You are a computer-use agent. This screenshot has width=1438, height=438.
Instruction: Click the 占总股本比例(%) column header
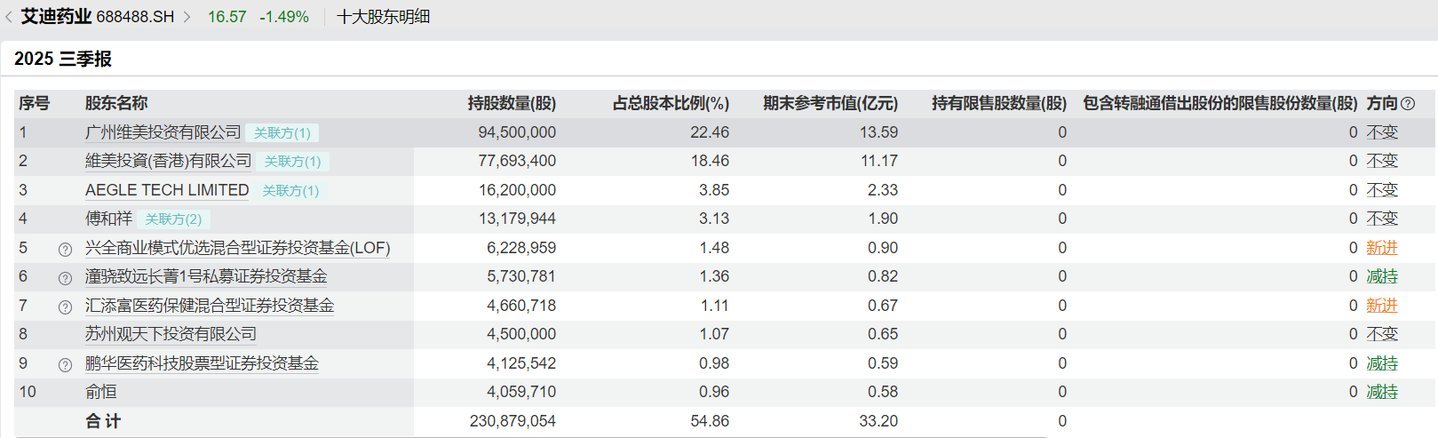click(x=671, y=103)
